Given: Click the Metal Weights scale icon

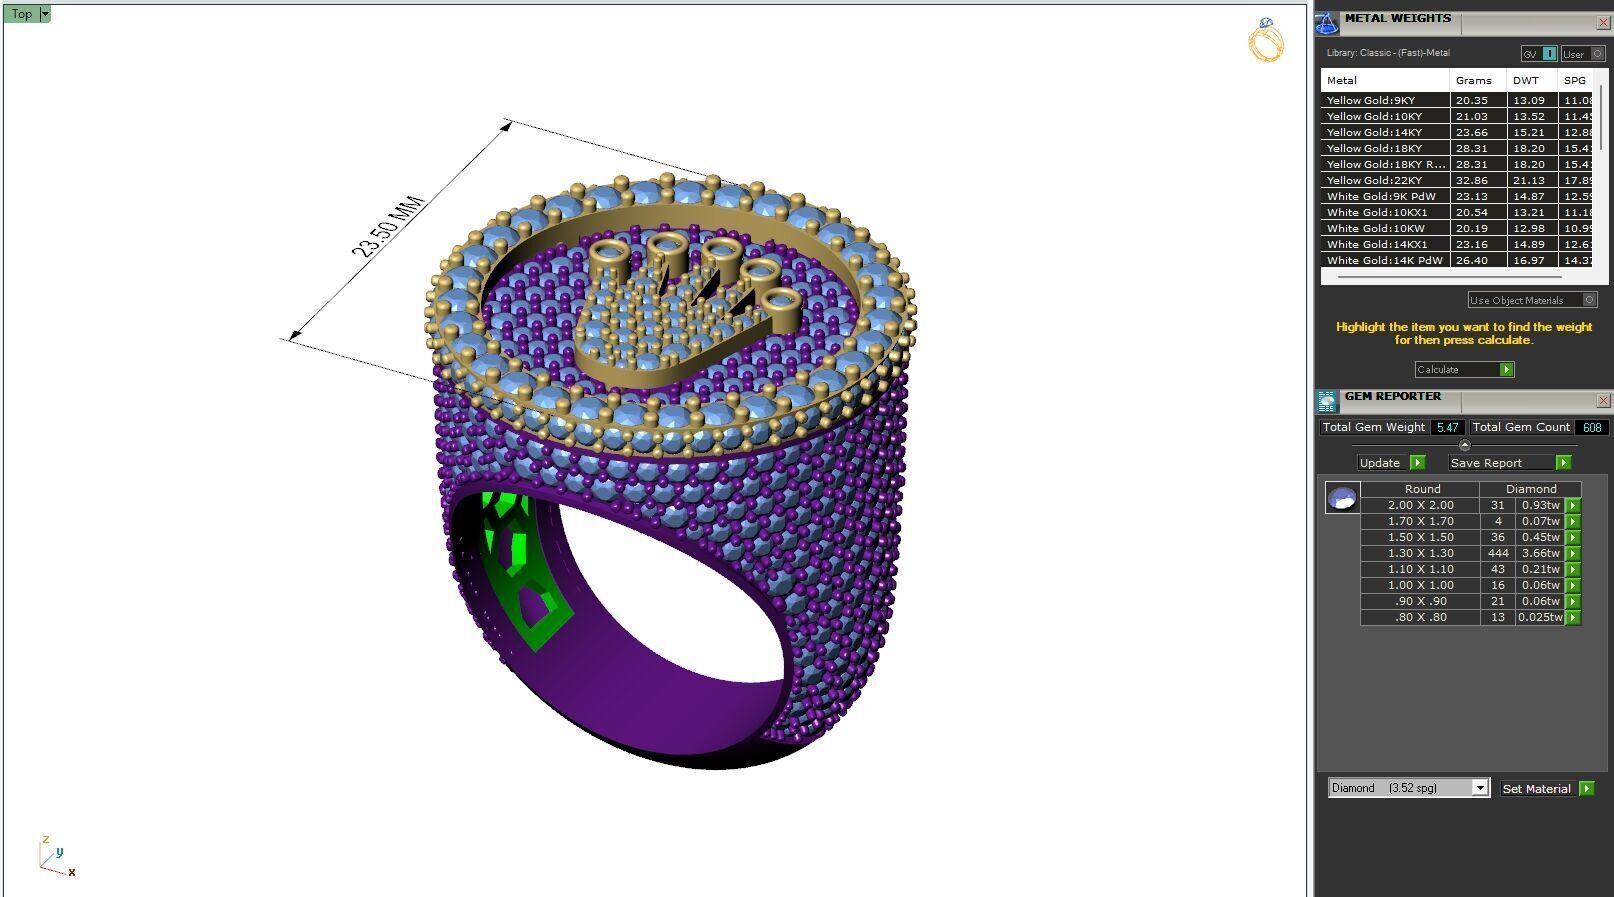Looking at the screenshot, I should 1326,23.
